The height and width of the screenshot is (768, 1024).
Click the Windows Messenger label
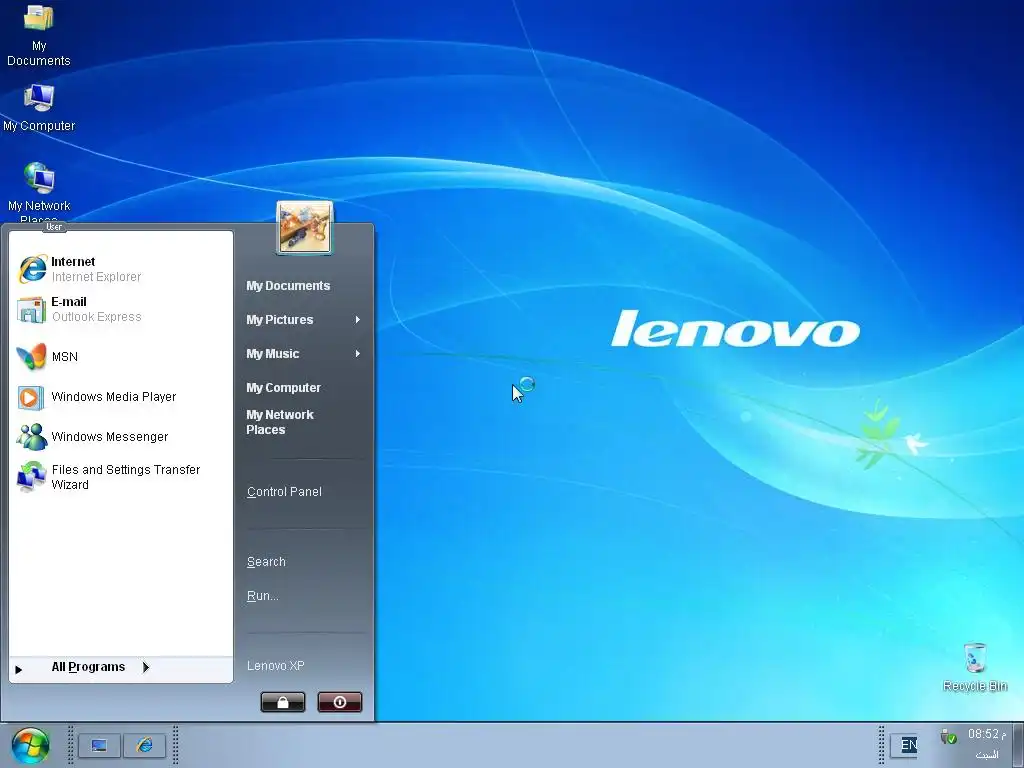pos(110,436)
